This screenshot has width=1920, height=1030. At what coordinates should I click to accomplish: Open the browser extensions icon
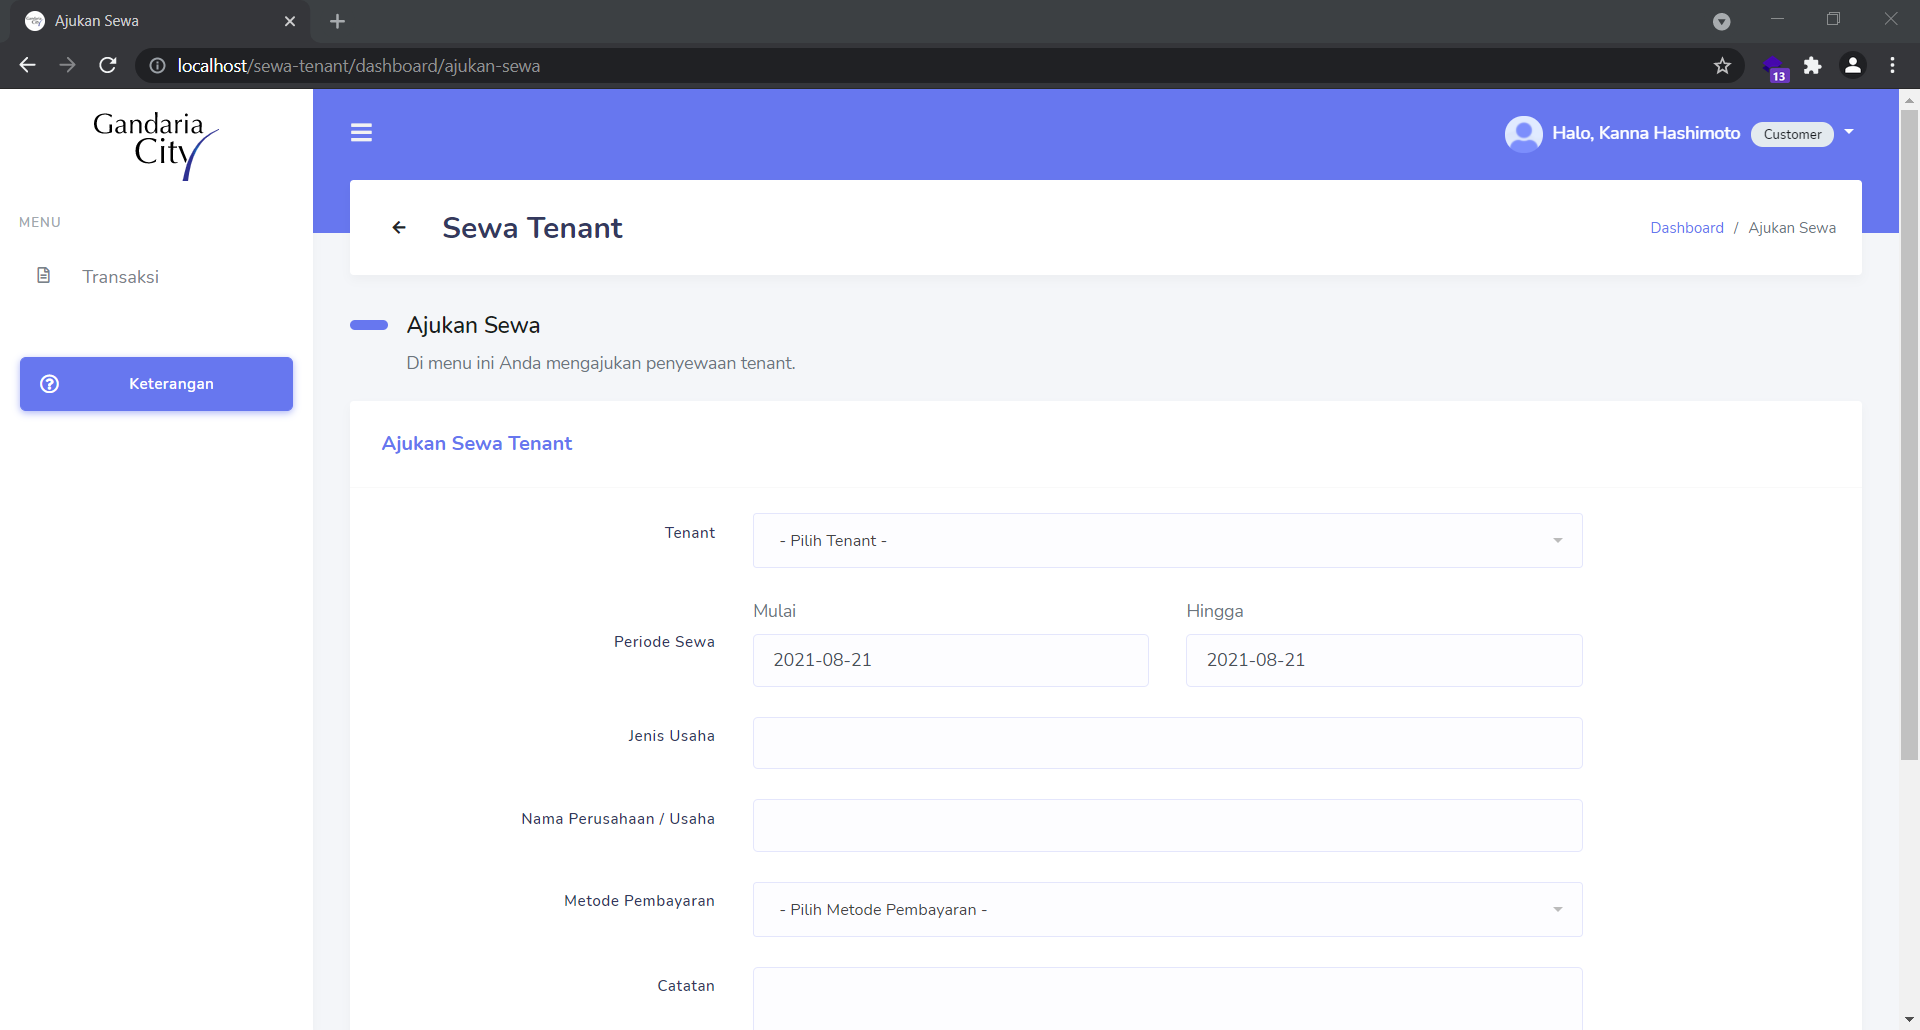[1813, 65]
